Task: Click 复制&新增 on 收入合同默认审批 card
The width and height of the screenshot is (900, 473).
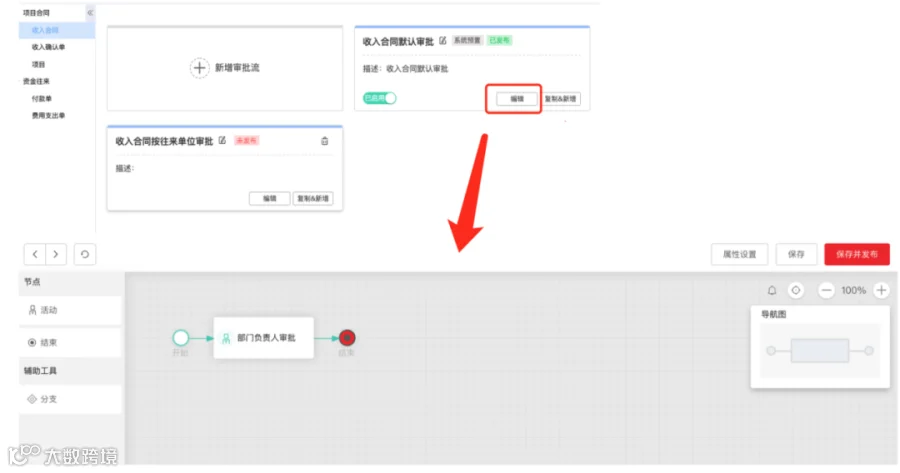Action: (560, 99)
